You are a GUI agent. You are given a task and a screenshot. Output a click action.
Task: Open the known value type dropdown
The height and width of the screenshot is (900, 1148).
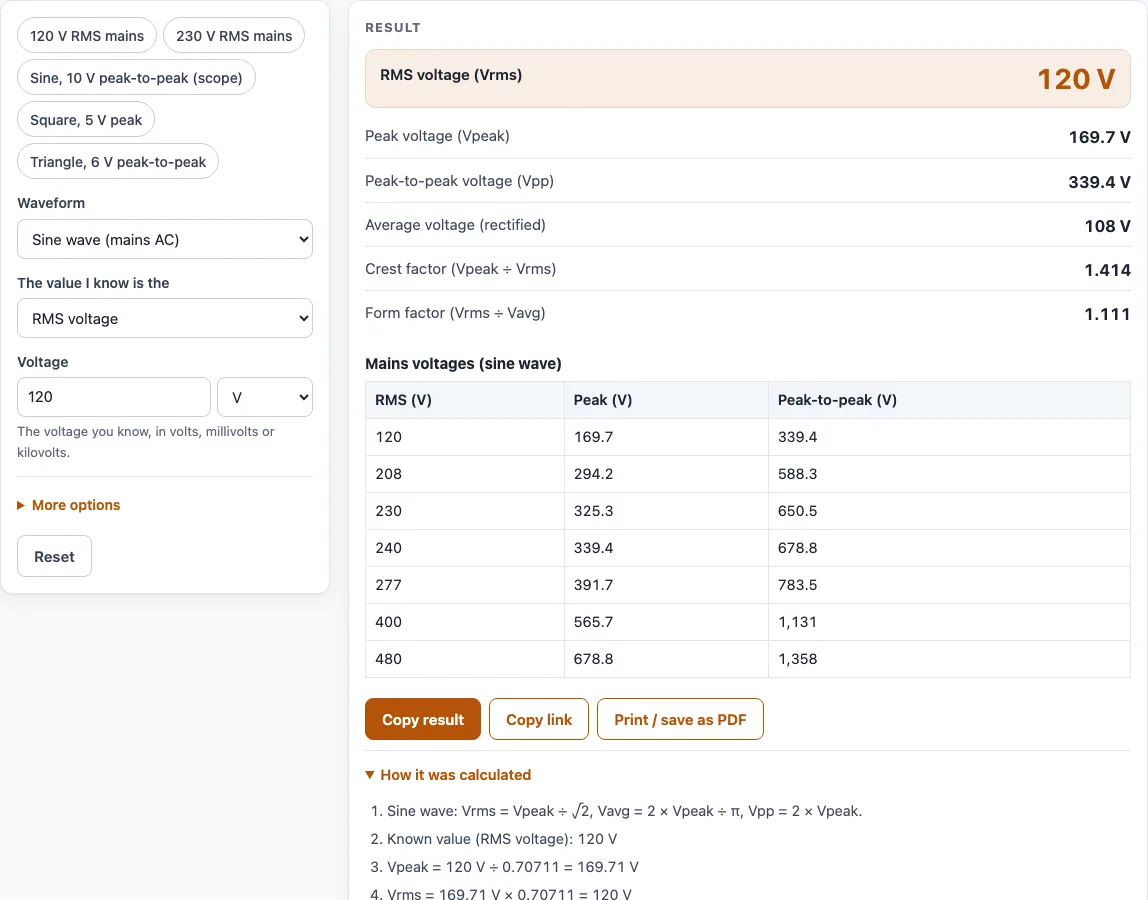(x=165, y=319)
